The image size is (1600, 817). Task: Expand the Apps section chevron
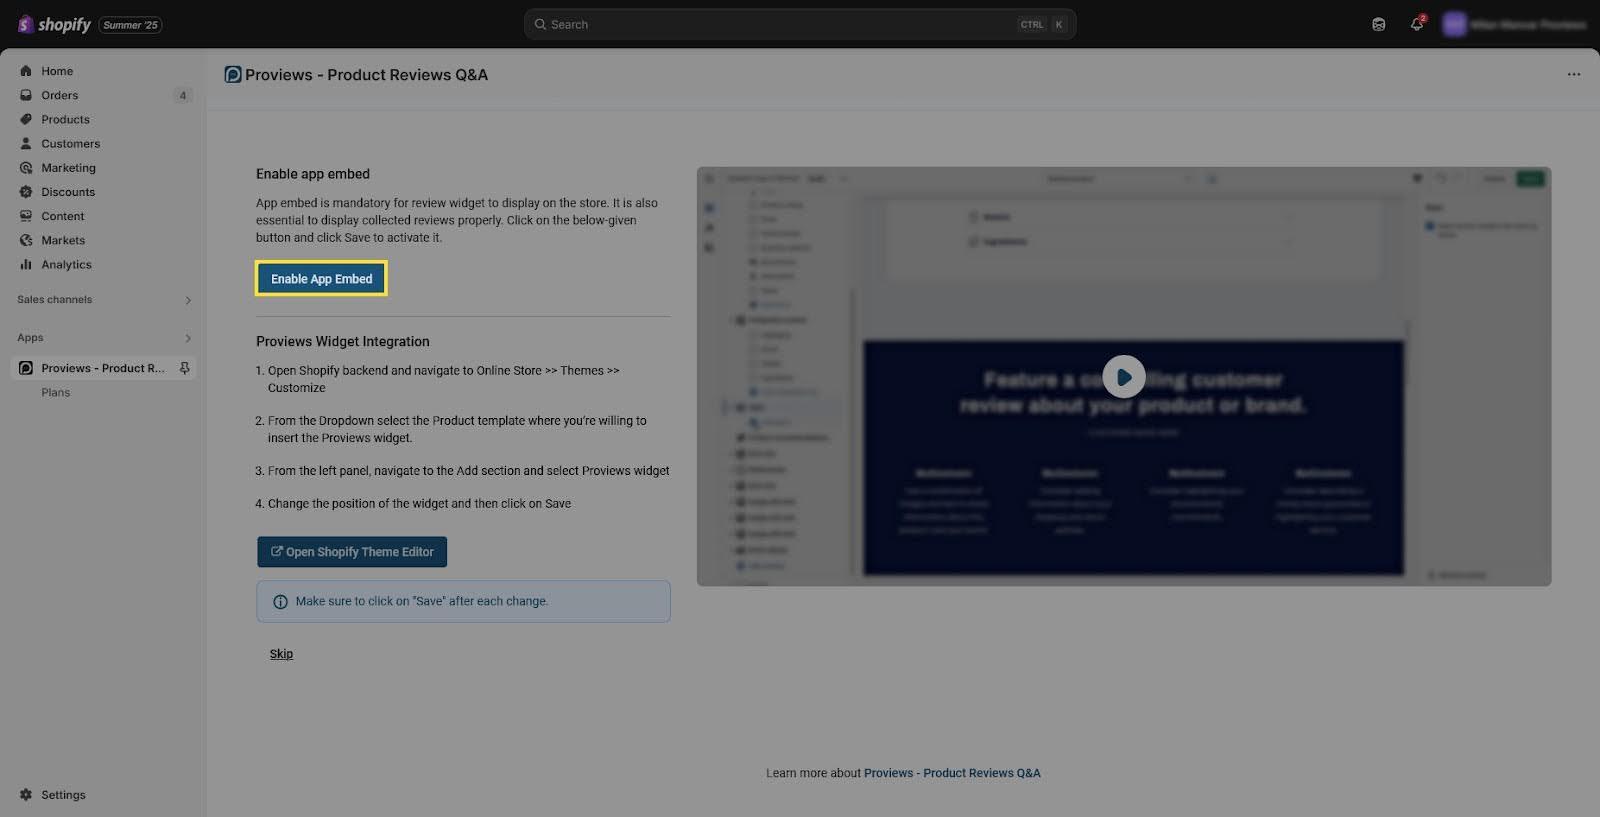187,338
